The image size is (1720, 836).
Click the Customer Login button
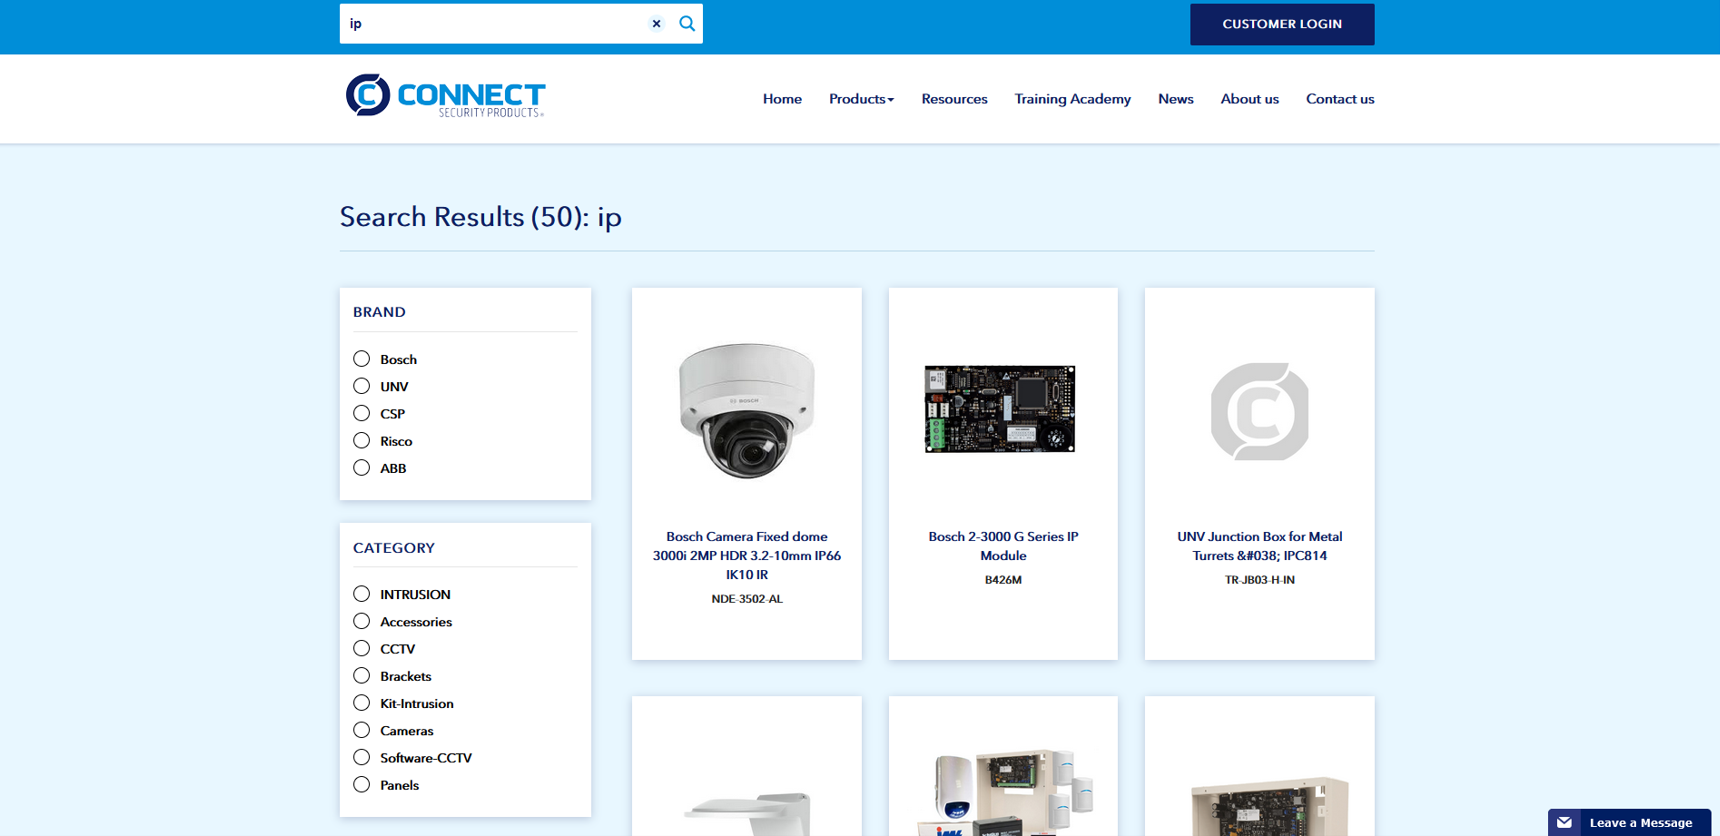coord(1282,24)
